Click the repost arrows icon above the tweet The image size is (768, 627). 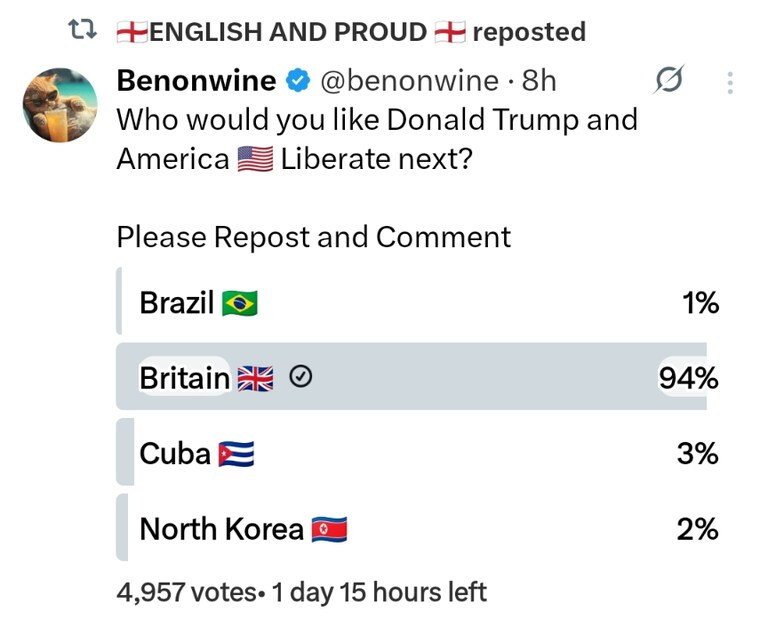79,32
